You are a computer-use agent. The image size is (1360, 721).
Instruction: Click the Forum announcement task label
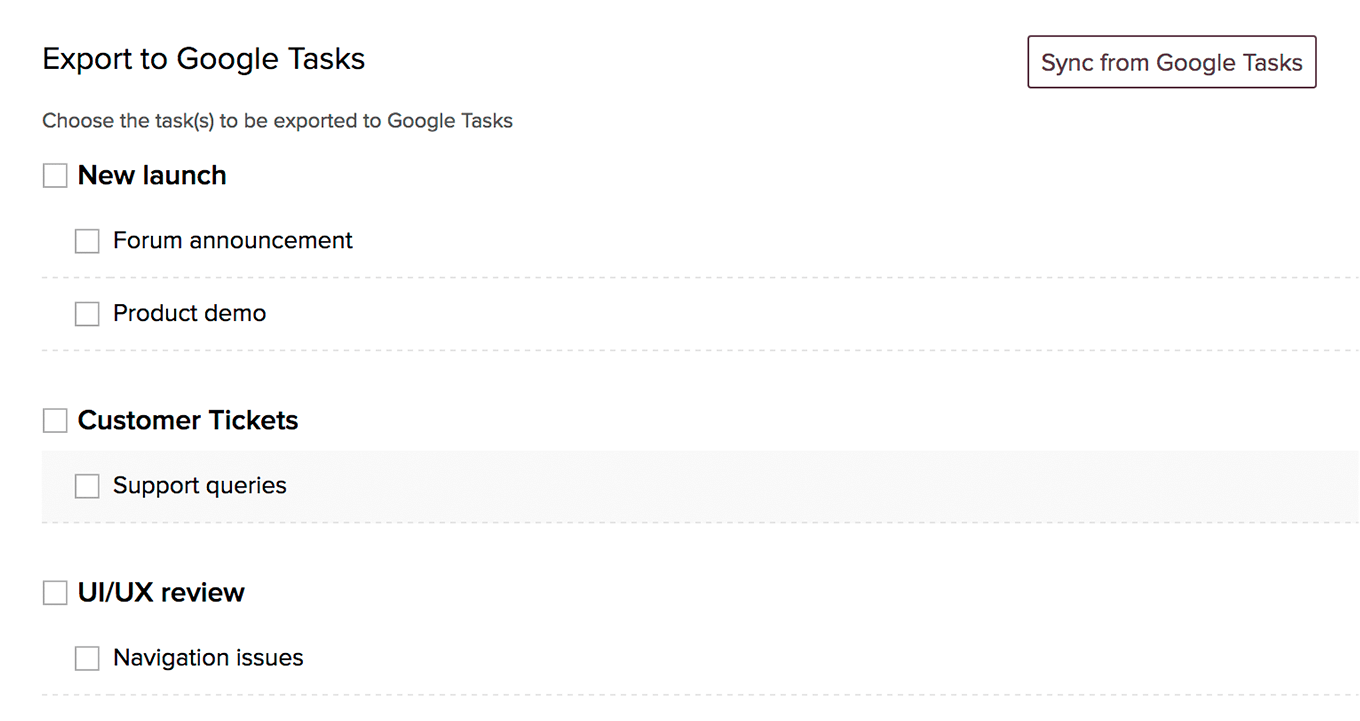pos(232,240)
